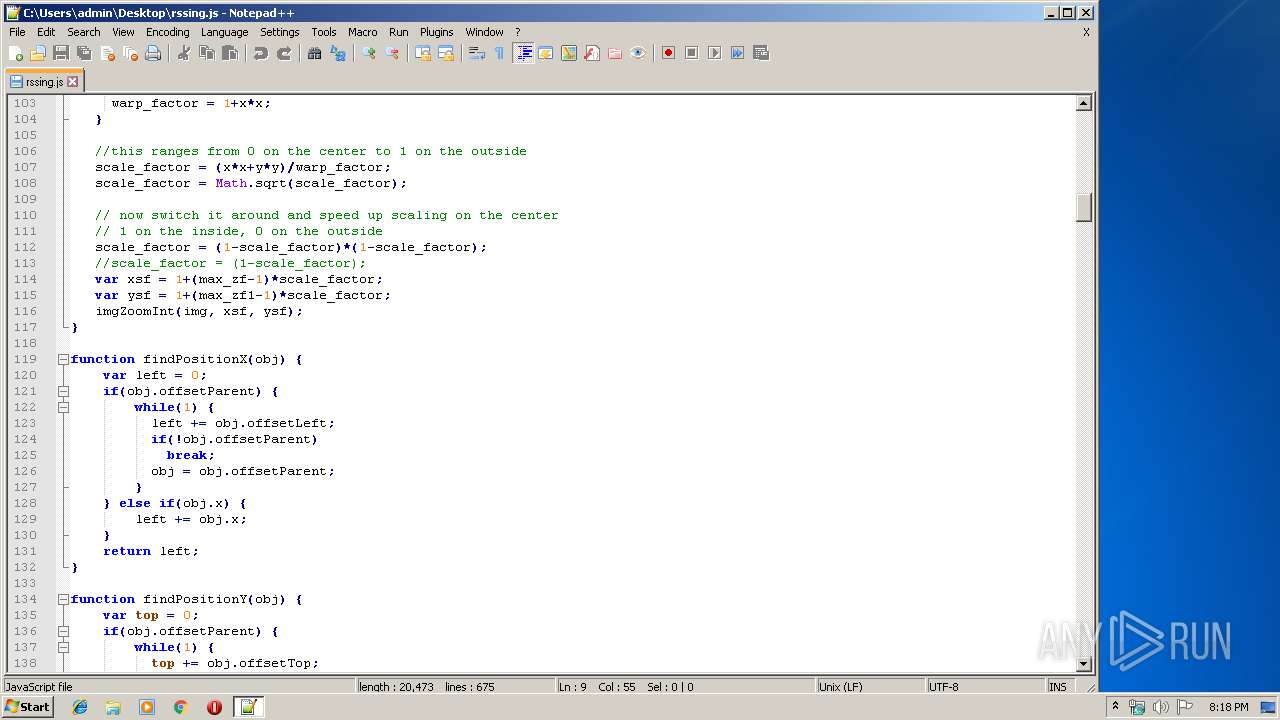Open the Folder as Workspace icon
Image resolution: width=1280 pixels, height=720 pixels.
(x=615, y=53)
